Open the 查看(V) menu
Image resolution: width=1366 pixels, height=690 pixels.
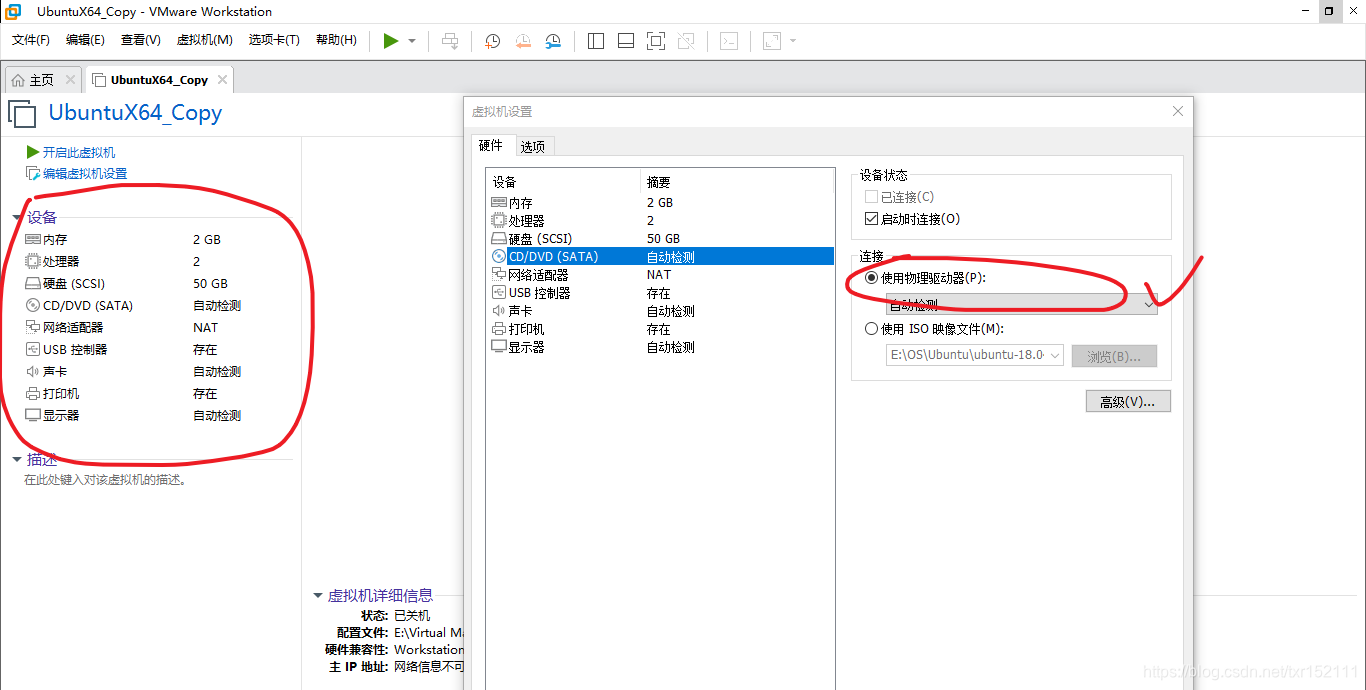pos(140,40)
